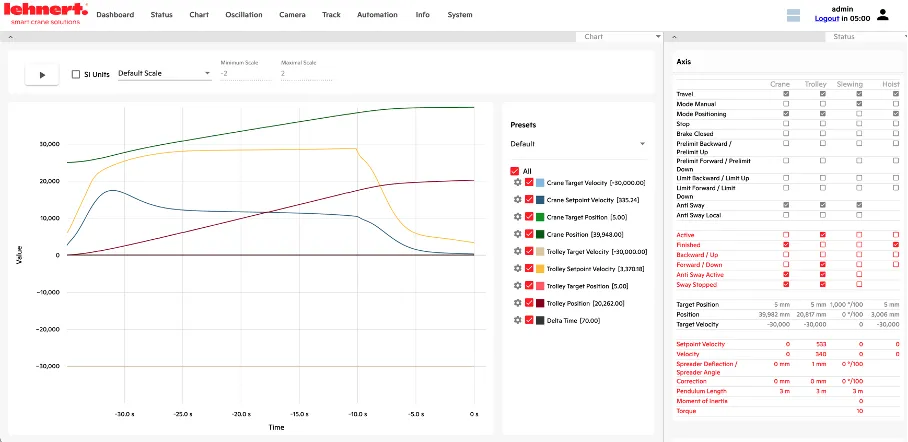
Task: Open the Automation menu item
Action: pos(378,14)
